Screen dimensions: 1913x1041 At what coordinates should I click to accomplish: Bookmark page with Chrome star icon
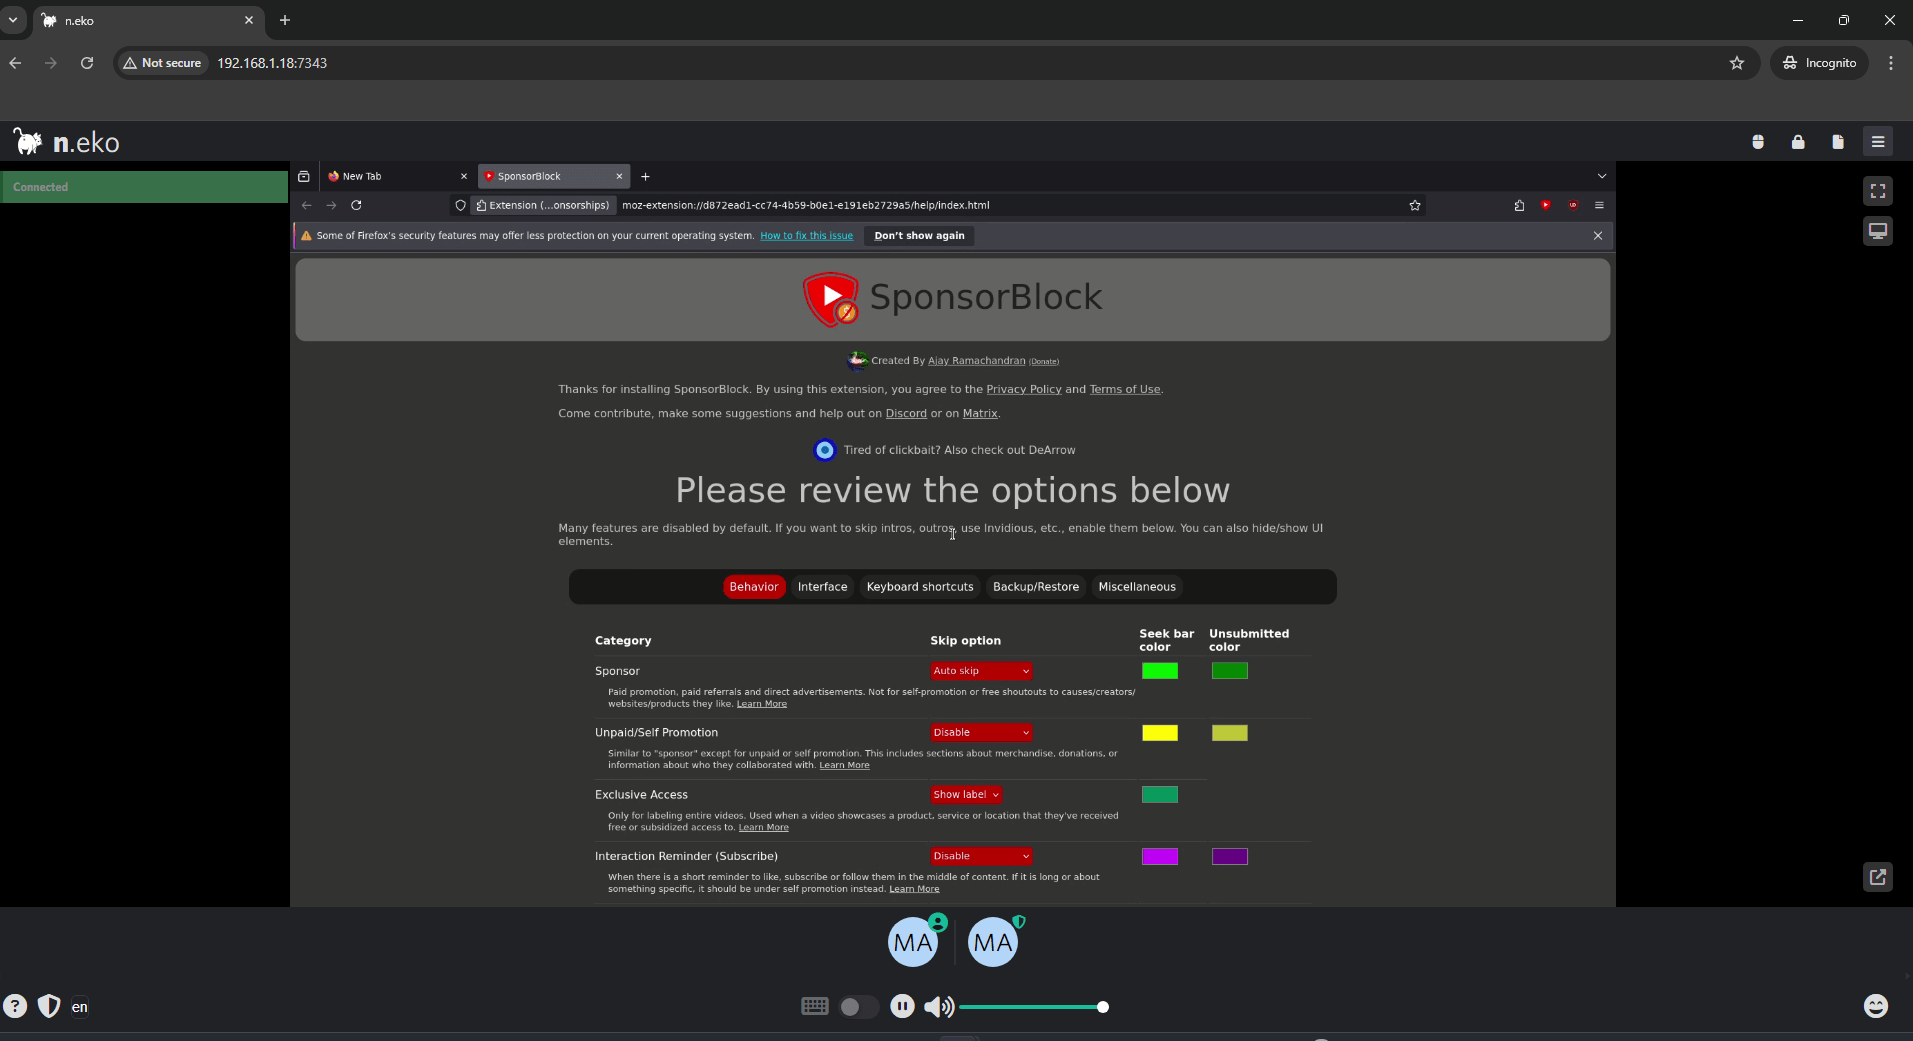(x=1737, y=63)
